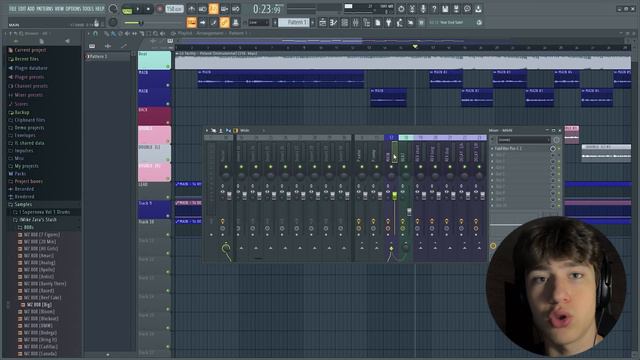Click the fader of mixer insert 18
This screenshot has height=360, width=640.
409,211
